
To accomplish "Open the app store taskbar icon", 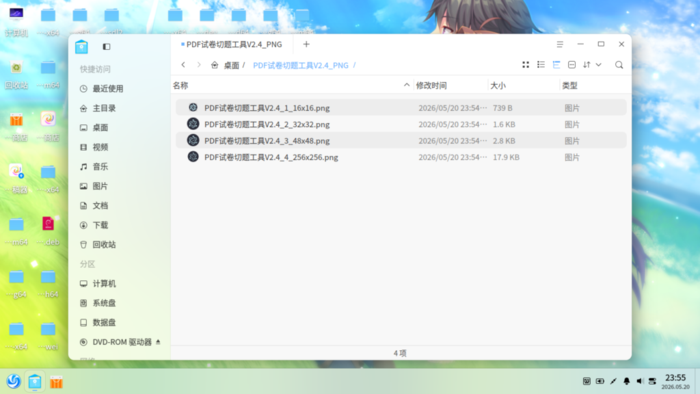I will point(56,382).
